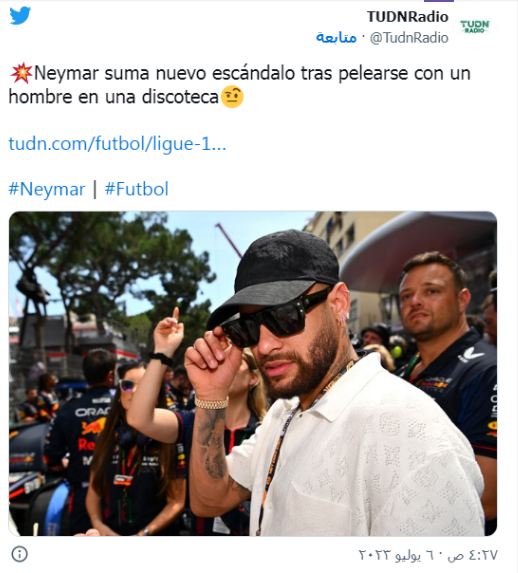
Task: Open the #Neymar hashtag
Action: [47, 189]
